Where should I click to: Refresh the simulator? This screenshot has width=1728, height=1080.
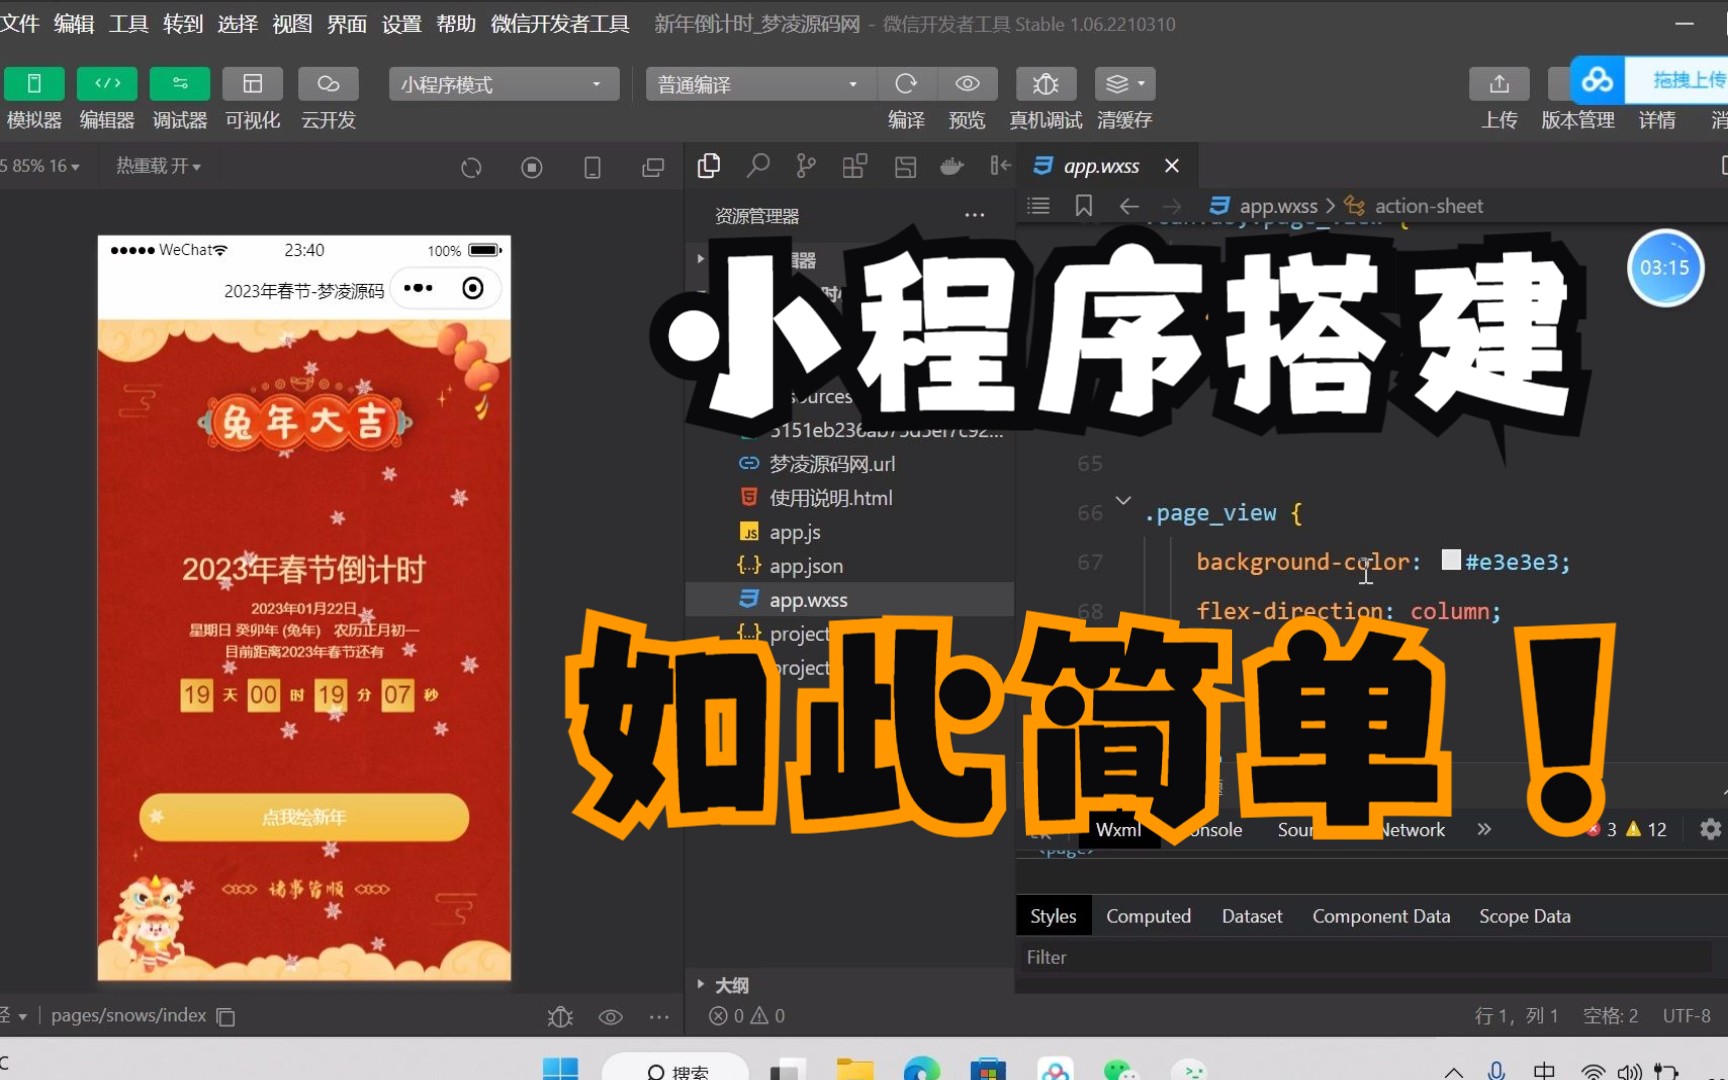(471, 167)
